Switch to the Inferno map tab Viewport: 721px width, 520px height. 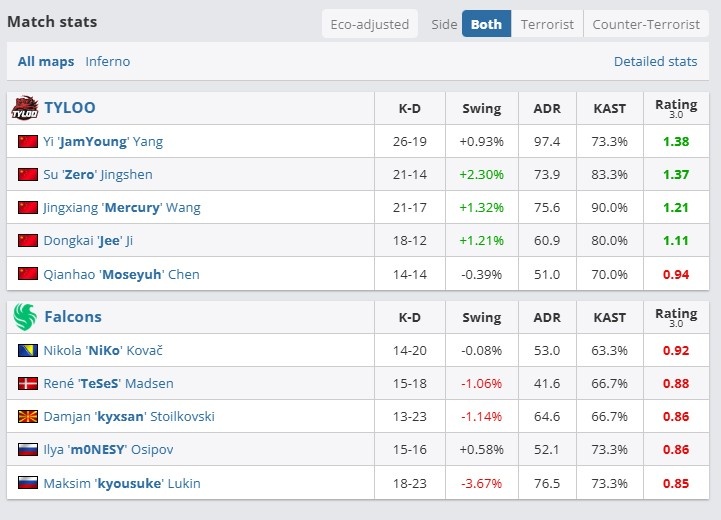tap(108, 62)
